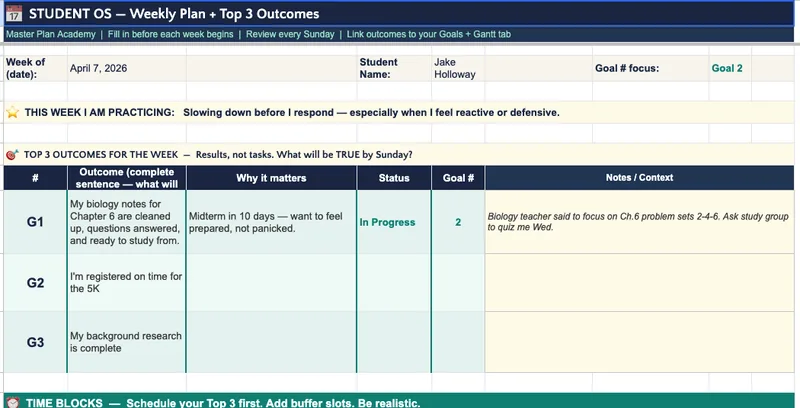Click the 'Slowing down before I respond' practice text
The image size is (800, 408).
371,113
